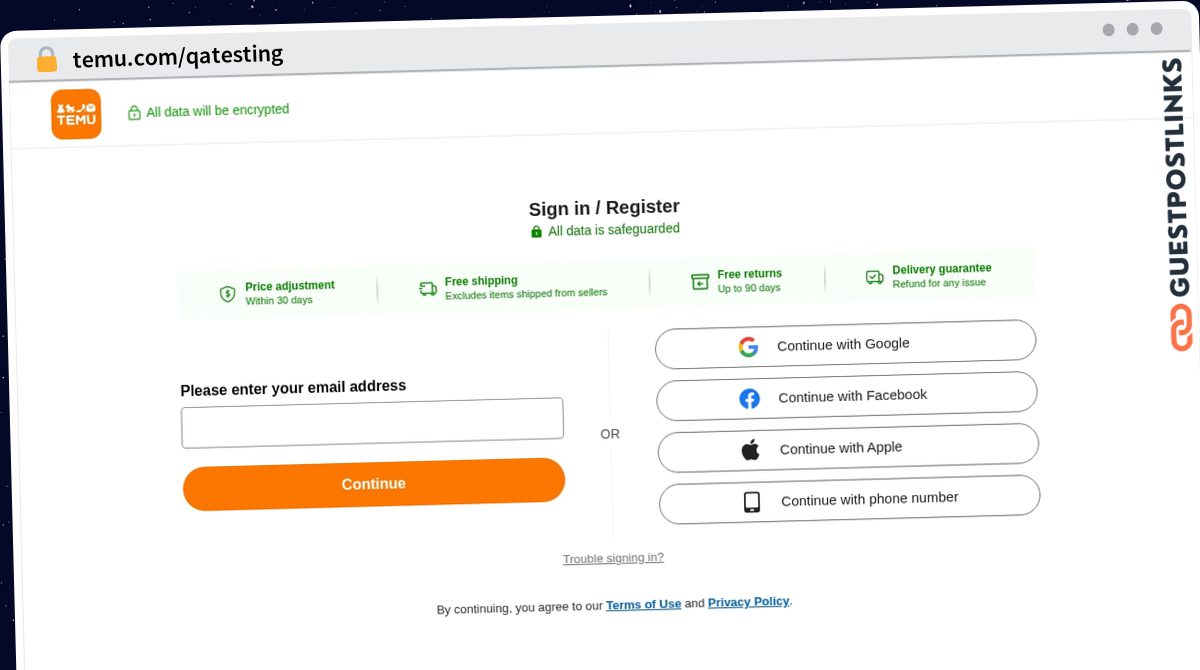1200x670 pixels.
Task: Continue with Facebook sign-in
Action: pyautogui.click(x=847, y=397)
